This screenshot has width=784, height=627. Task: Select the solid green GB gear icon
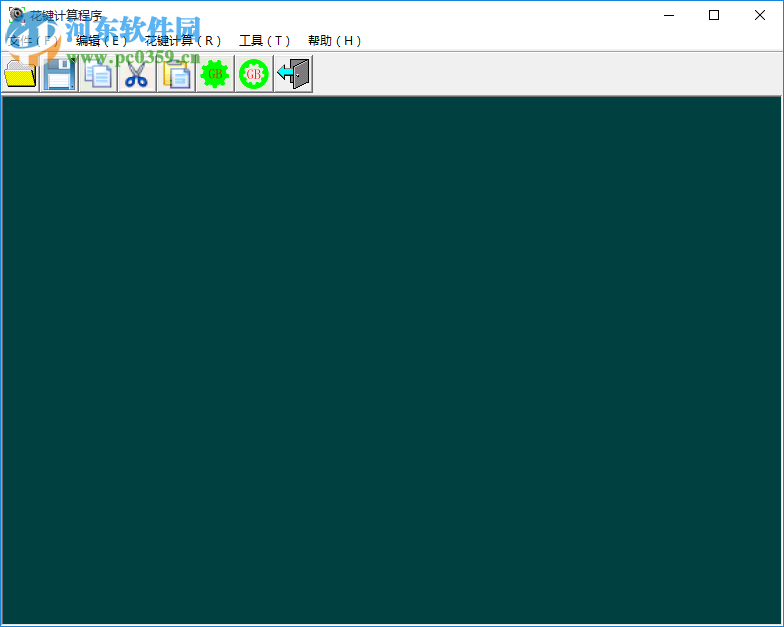(215, 74)
